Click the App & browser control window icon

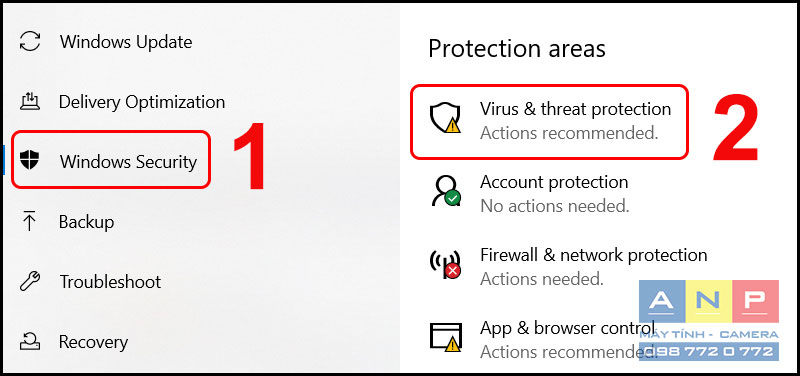(445, 338)
